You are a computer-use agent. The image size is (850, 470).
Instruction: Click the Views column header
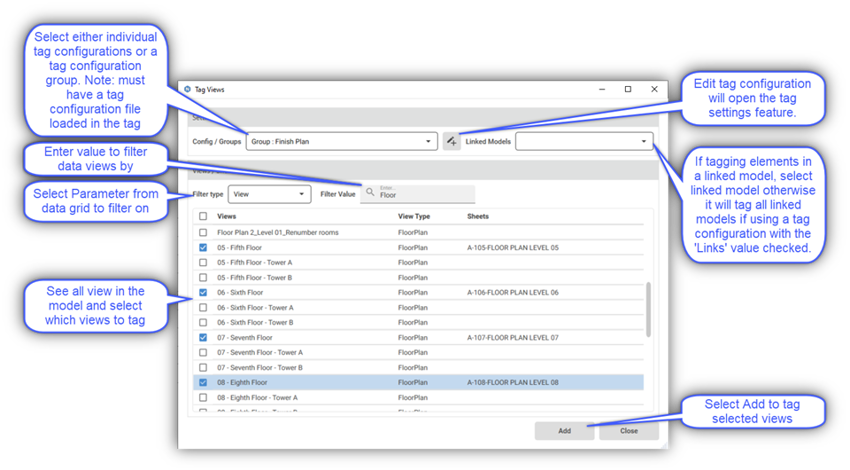pyautogui.click(x=227, y=216)
